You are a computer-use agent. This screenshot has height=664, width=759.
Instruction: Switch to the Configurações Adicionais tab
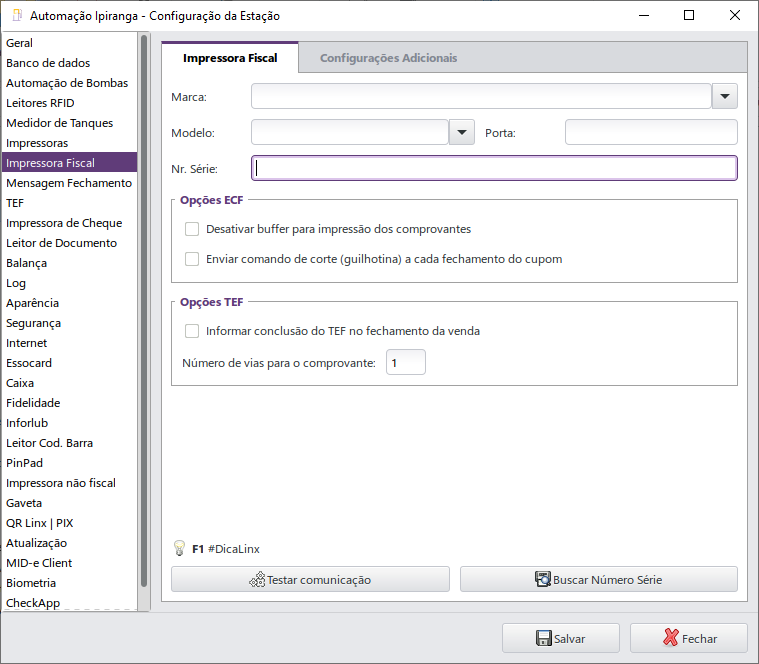tap(388, 58)
